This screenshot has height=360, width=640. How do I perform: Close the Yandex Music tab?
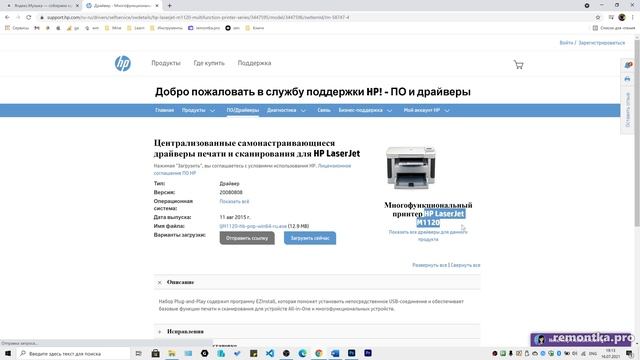(77, 6)
